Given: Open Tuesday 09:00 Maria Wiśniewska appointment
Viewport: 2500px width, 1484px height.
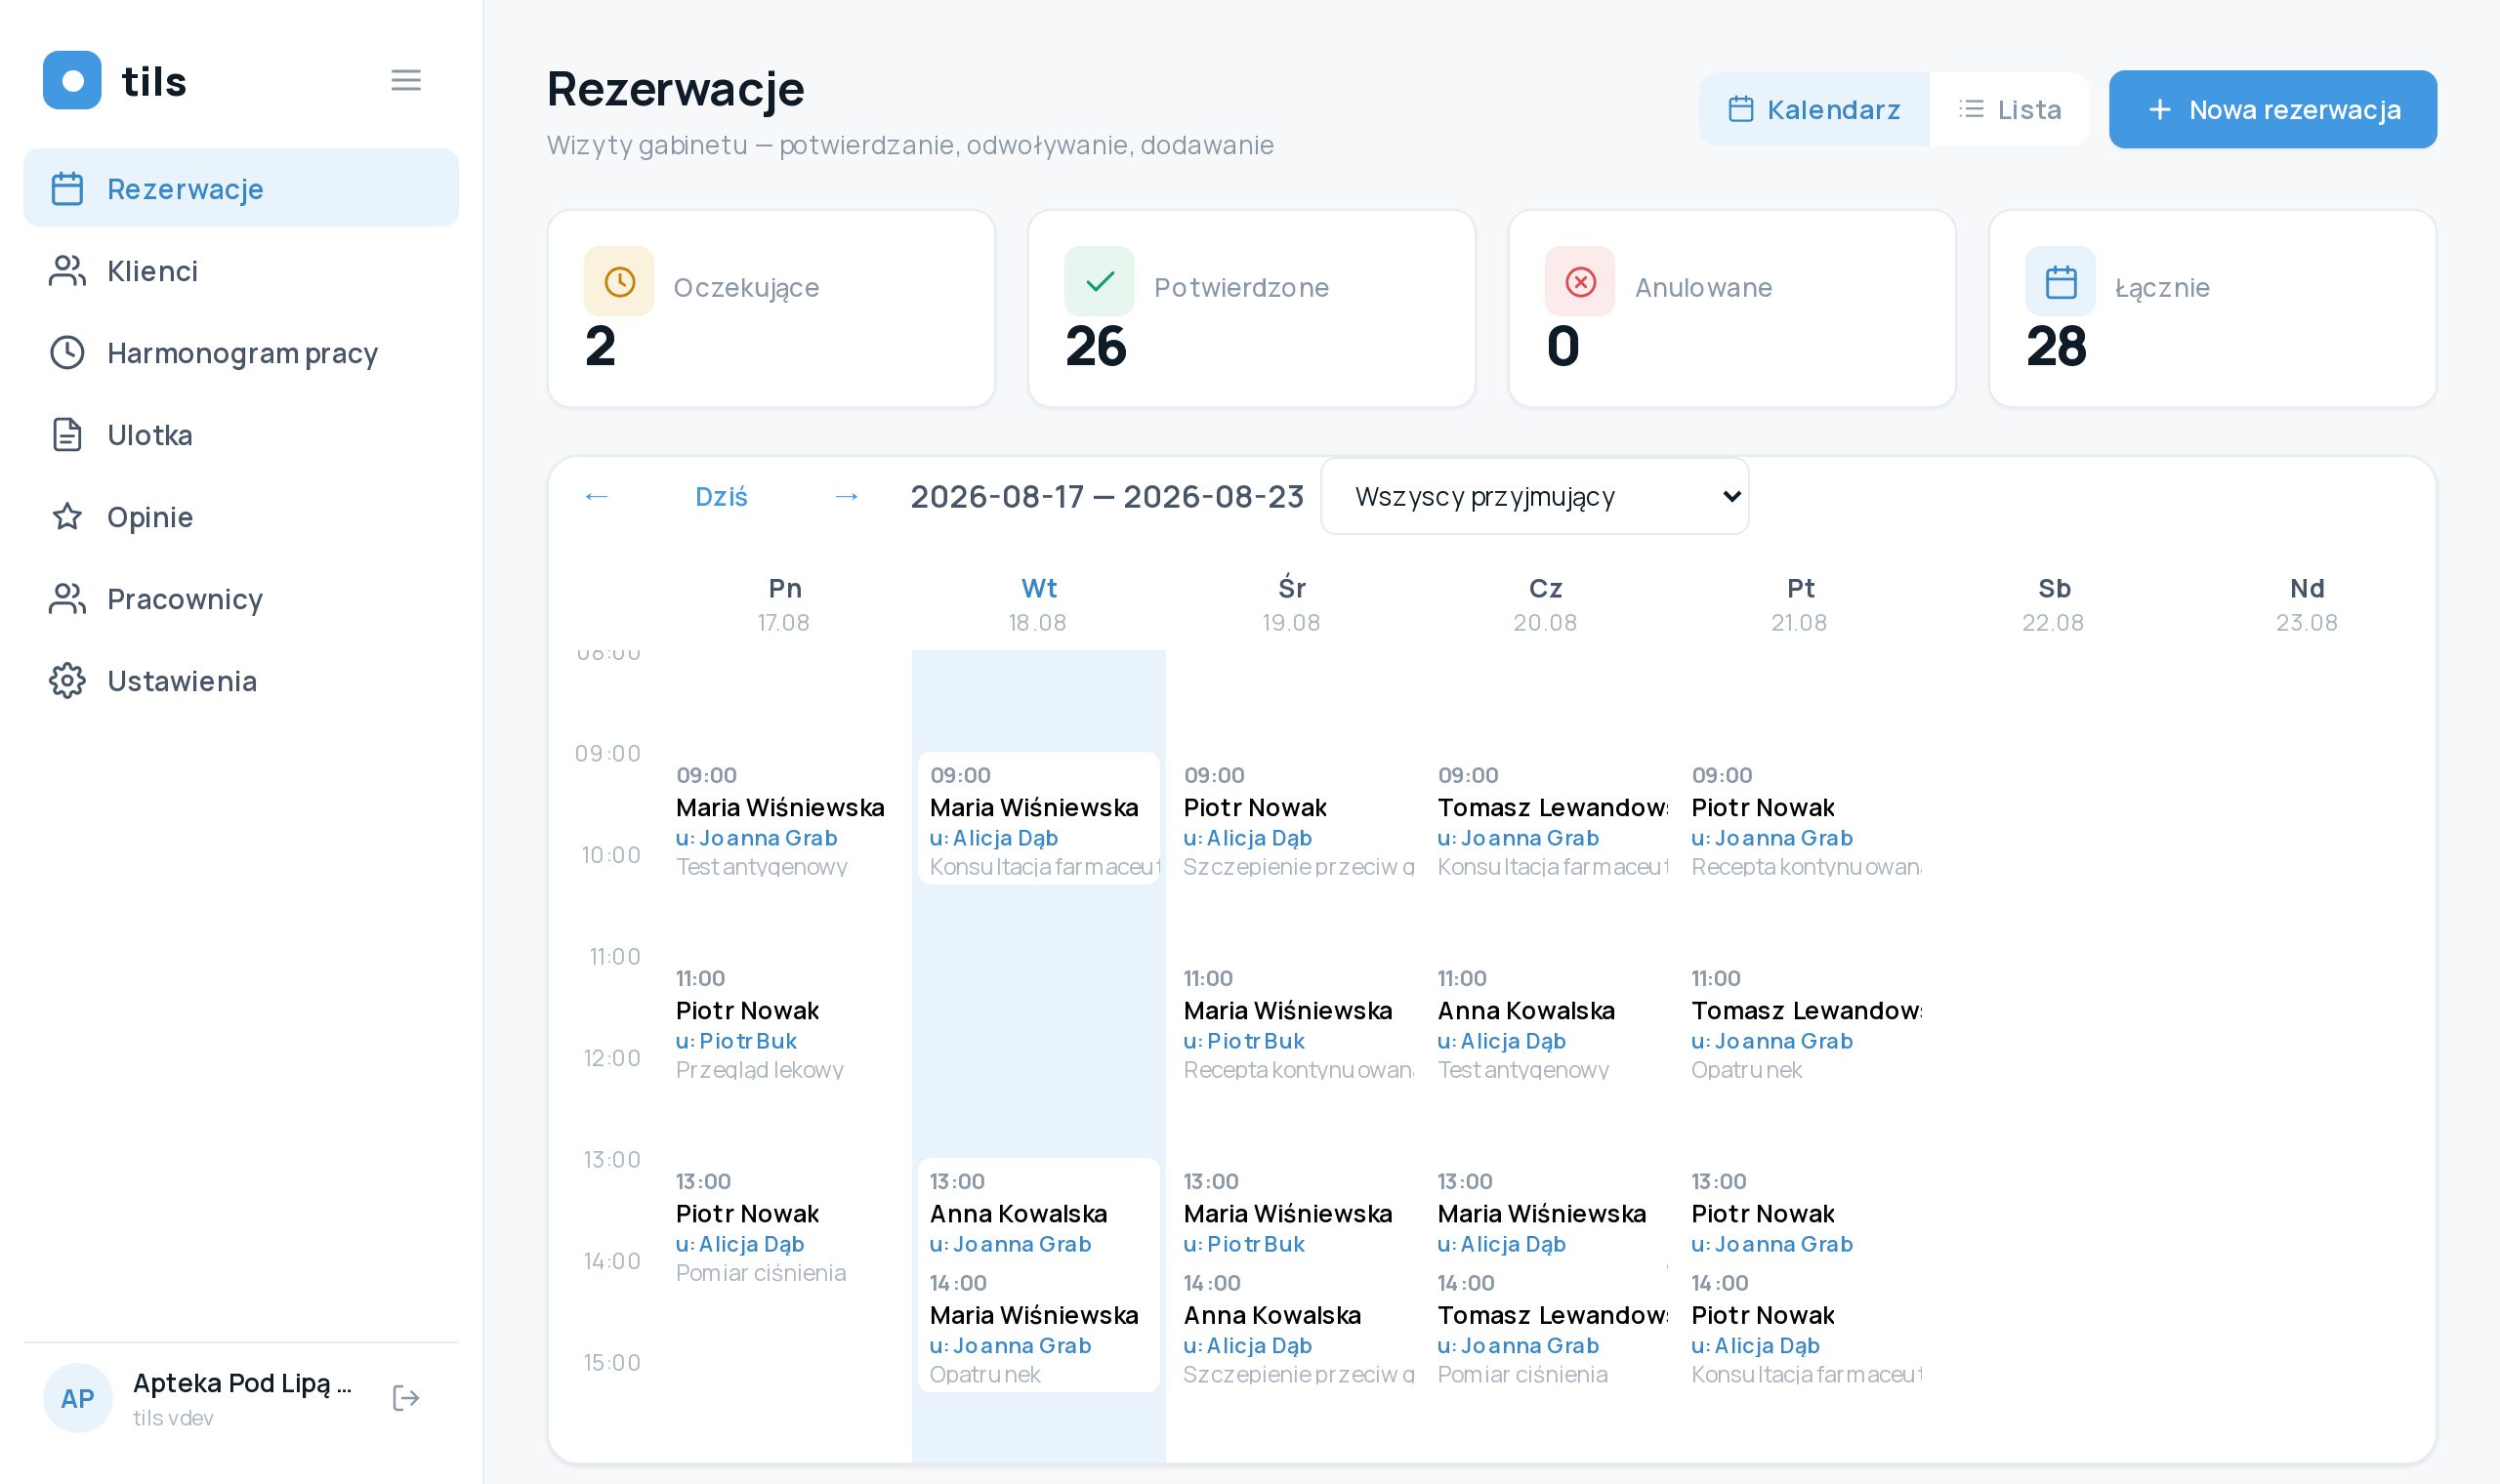Looking at the screenshot, I should [1039, 818].
